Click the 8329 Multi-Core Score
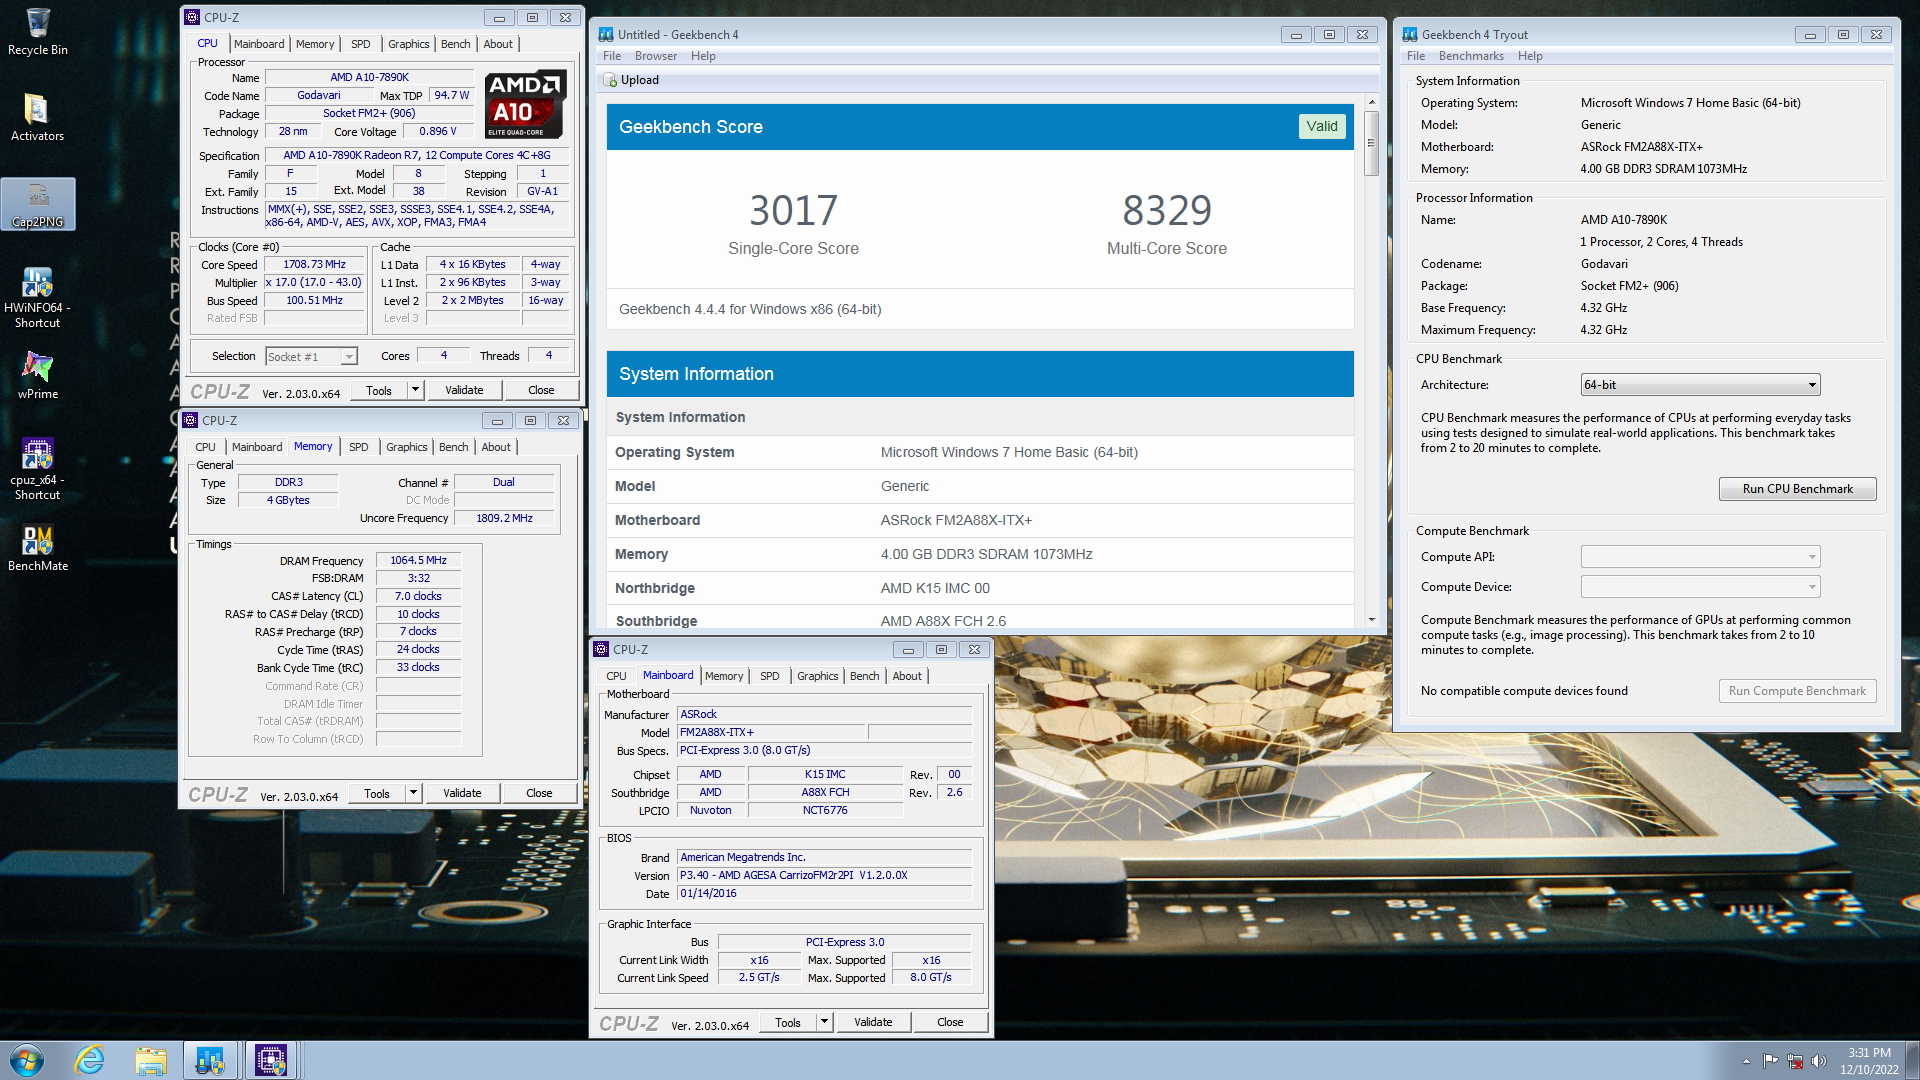The width and height of the screenshot is (1920, 1080). click(x=1167, y=210)
